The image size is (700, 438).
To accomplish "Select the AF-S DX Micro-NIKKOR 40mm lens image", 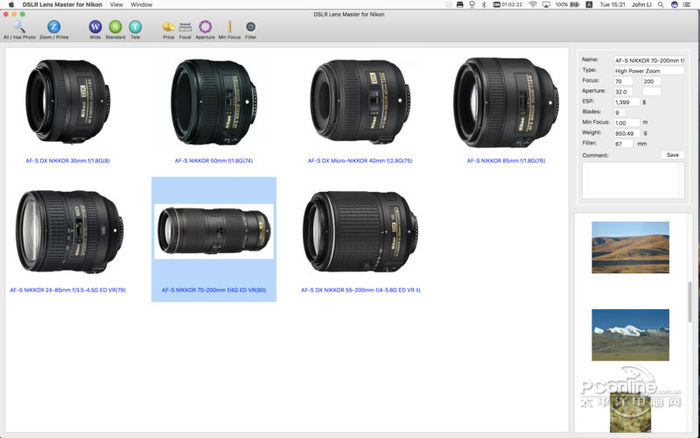I will [360, 102].
